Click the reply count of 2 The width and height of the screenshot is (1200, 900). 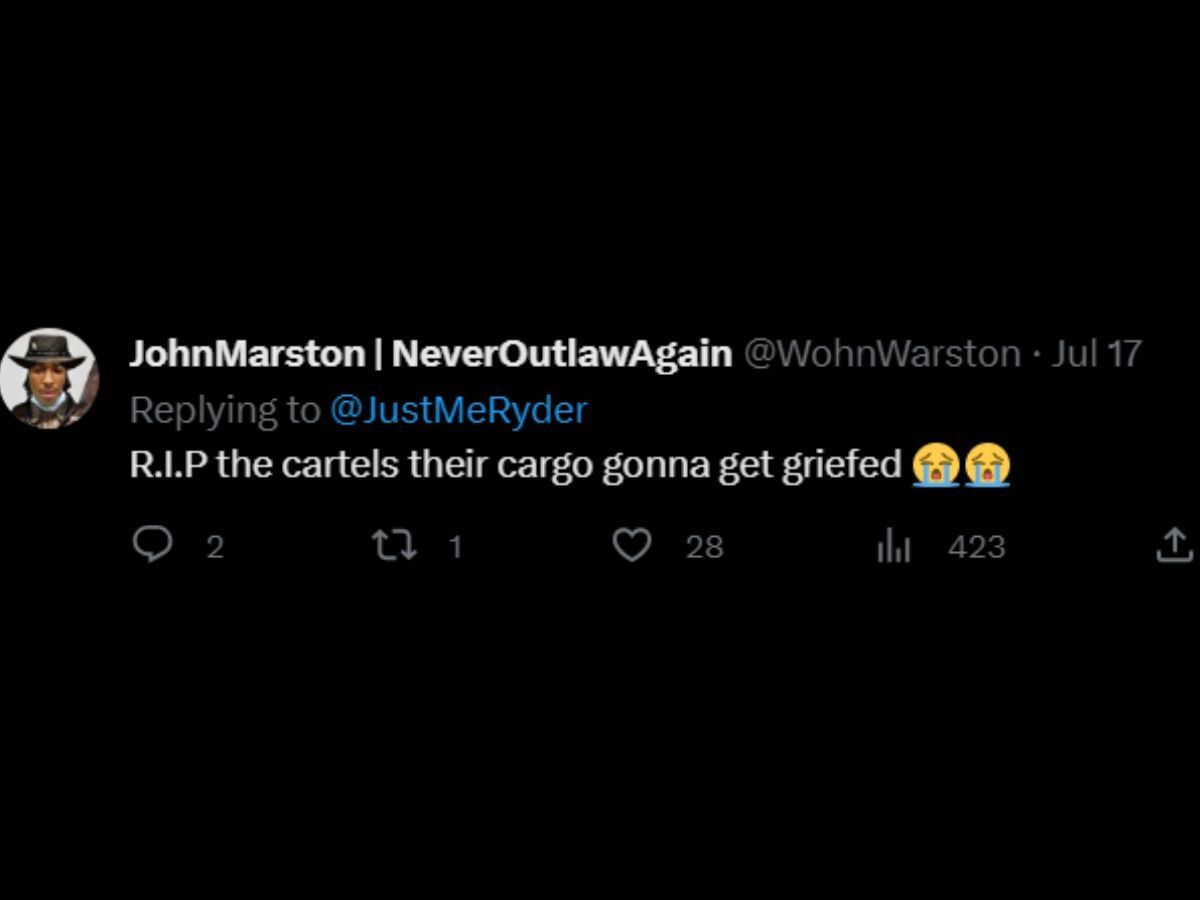tap(215, 546)
